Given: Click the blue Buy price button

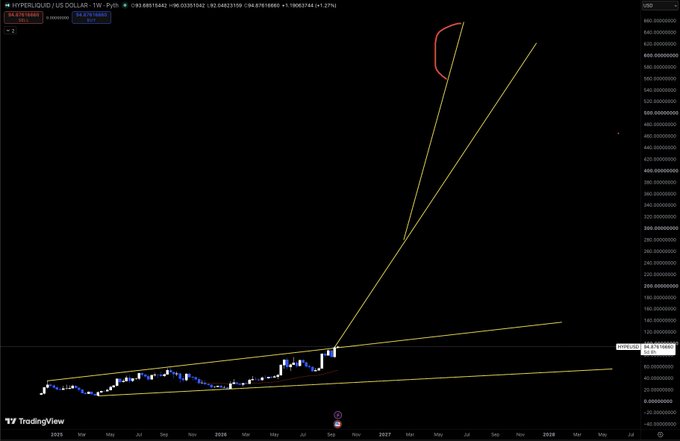Looking at the screenshot, I should pyautogui.click(x=92, y=17).
